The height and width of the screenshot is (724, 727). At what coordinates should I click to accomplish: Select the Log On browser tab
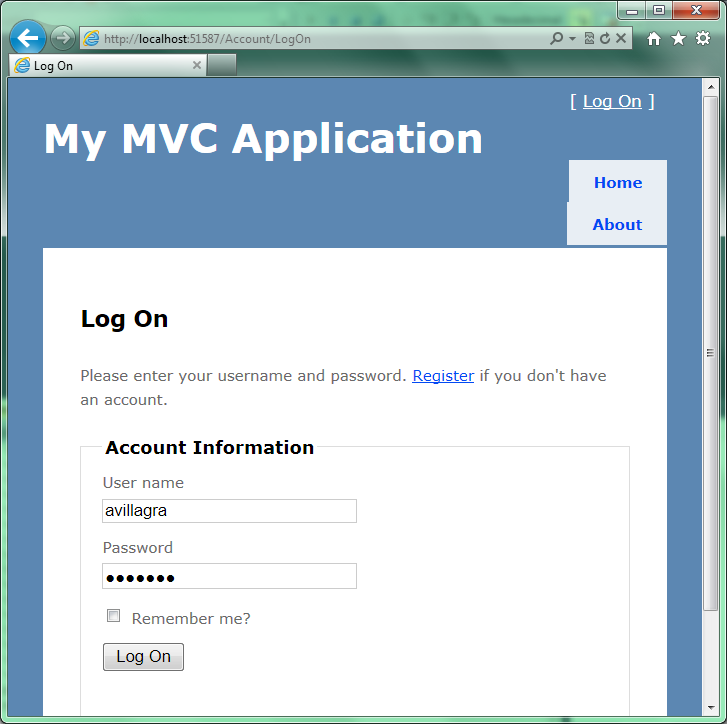point(108,65)
